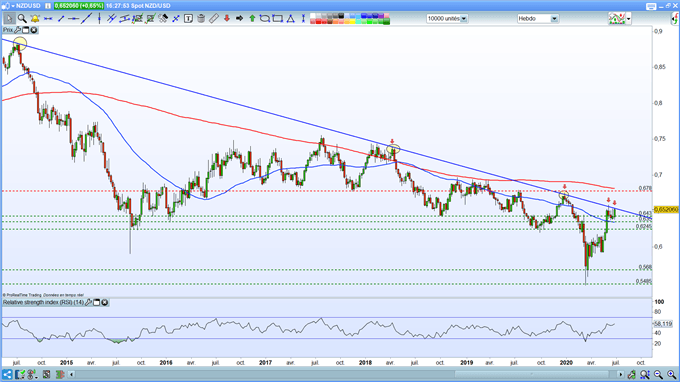Click the green price change badge in title

[79, 6]
